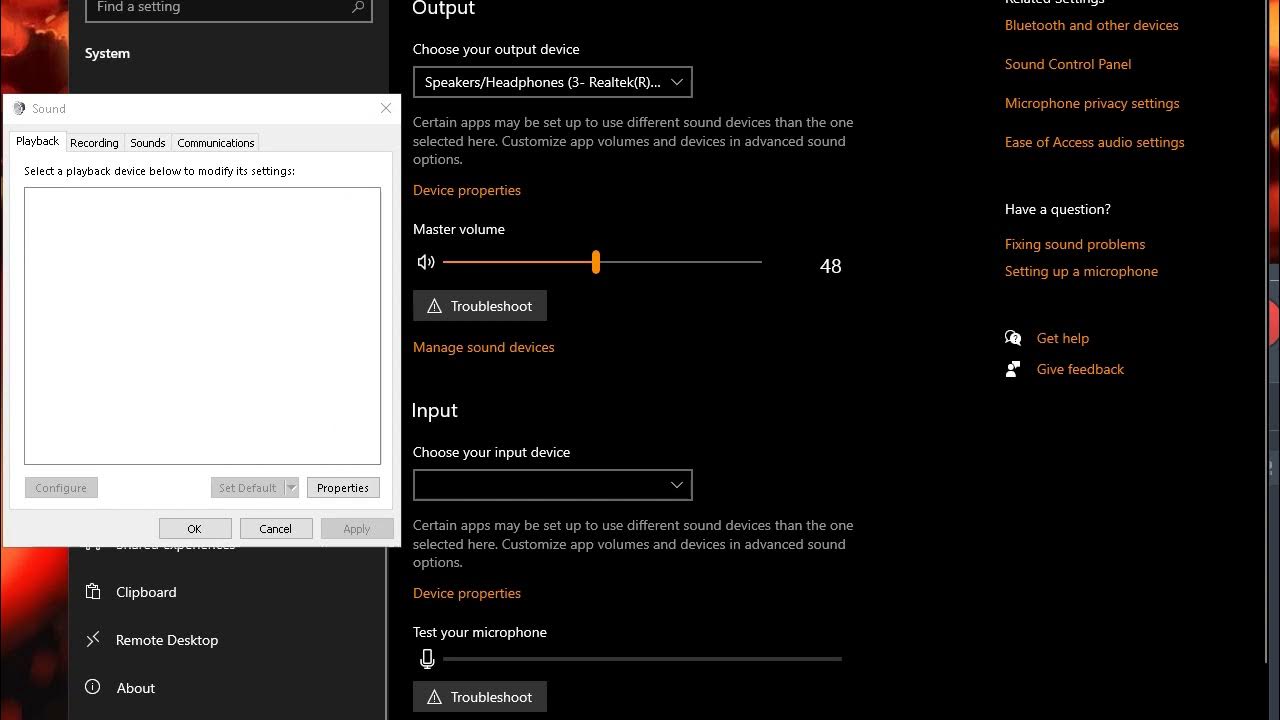Screen dimensions: 1280x720
Task: Click the Clipboard icon in the sidebar
Action: pyautogui.click(x=93, y=592)
